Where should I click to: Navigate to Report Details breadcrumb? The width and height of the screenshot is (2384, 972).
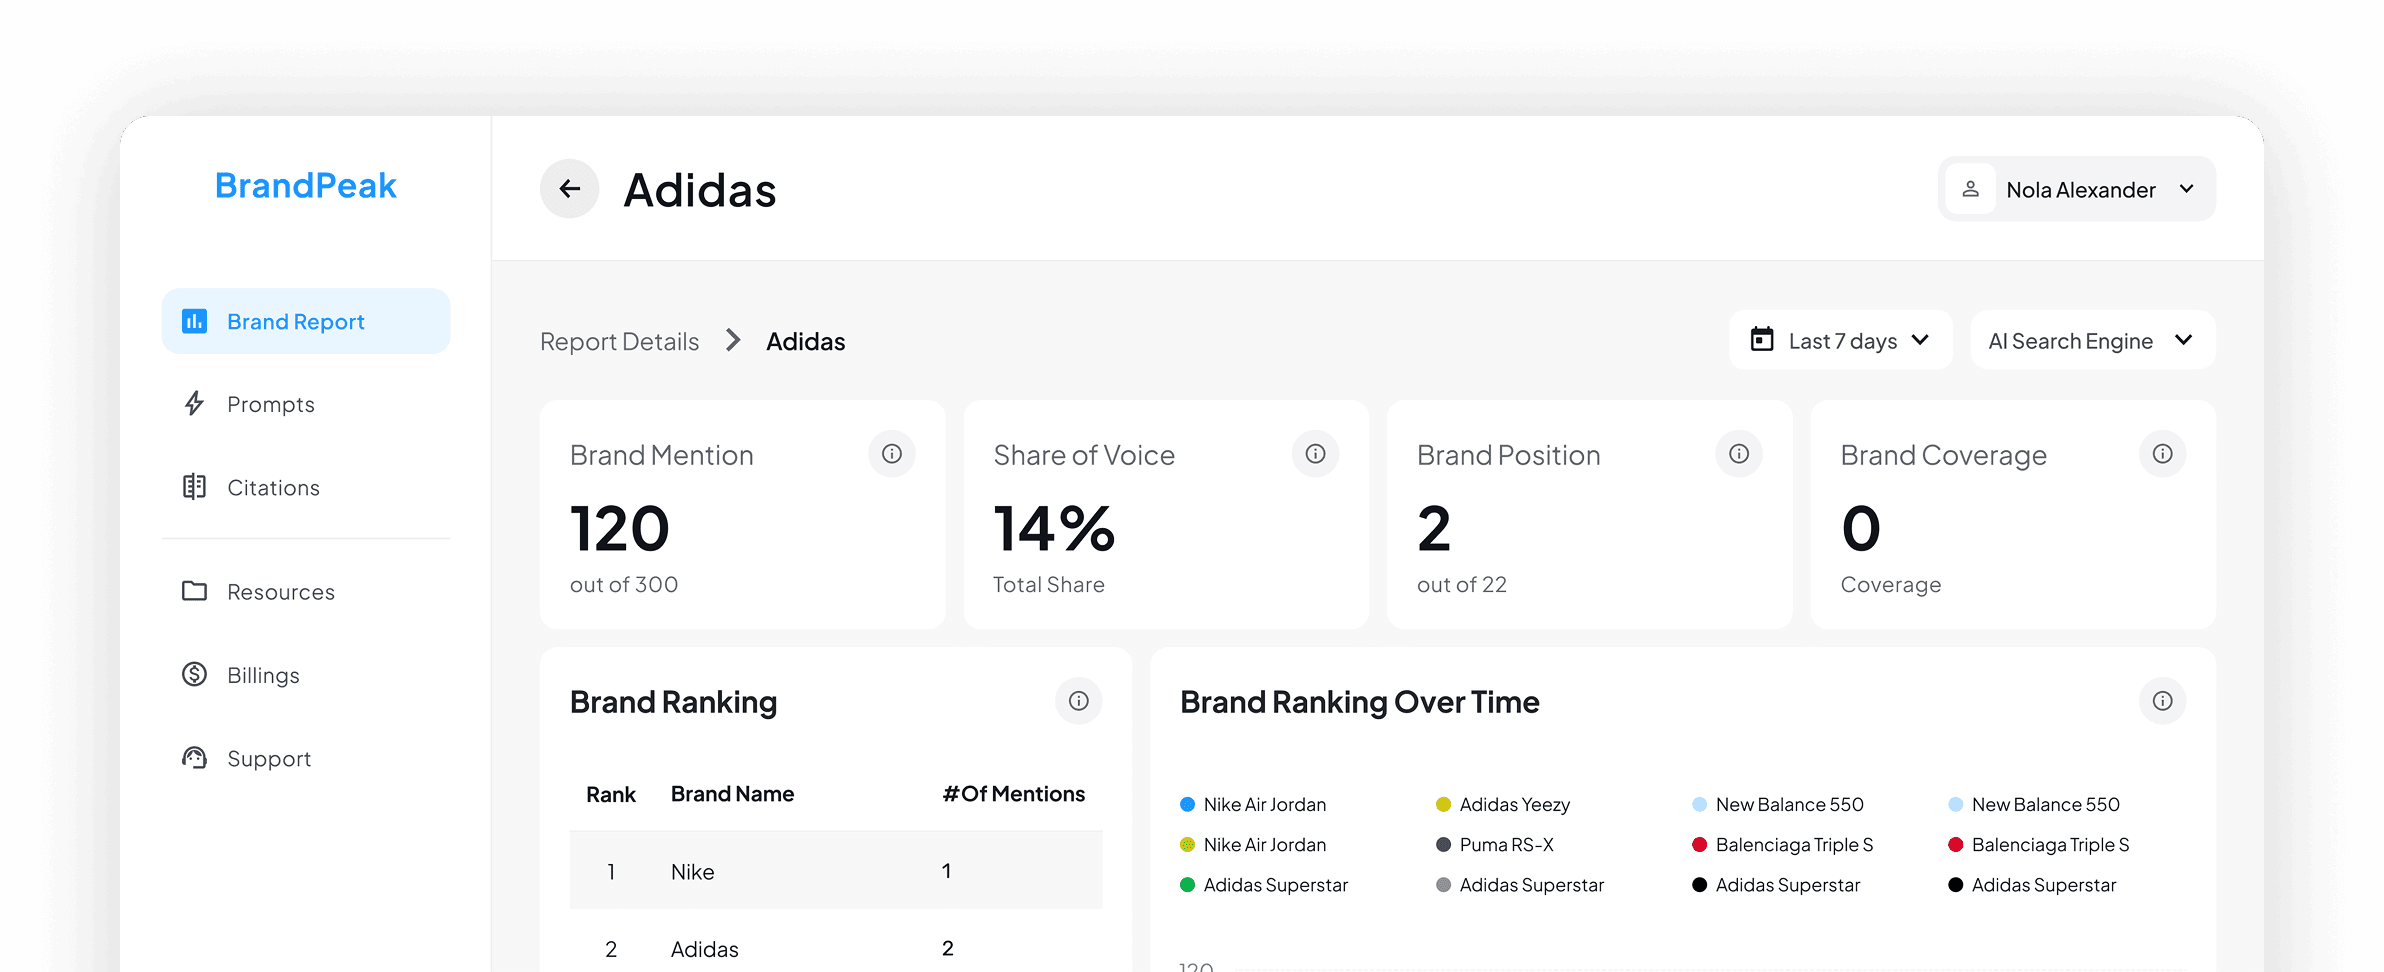click(x=619, y=341)
